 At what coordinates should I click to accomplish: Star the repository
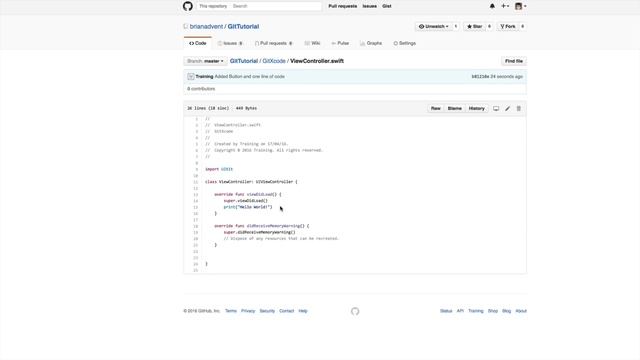click(474, 27)
